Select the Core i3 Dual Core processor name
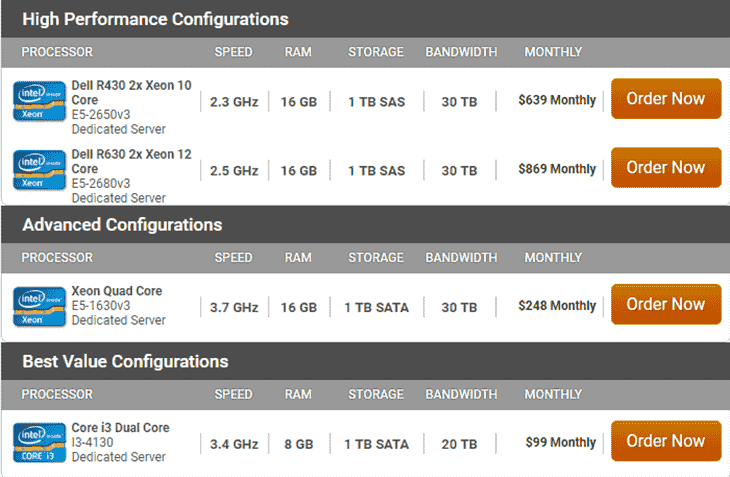This screenshot has width=730, height=477. tap(120, 427)
